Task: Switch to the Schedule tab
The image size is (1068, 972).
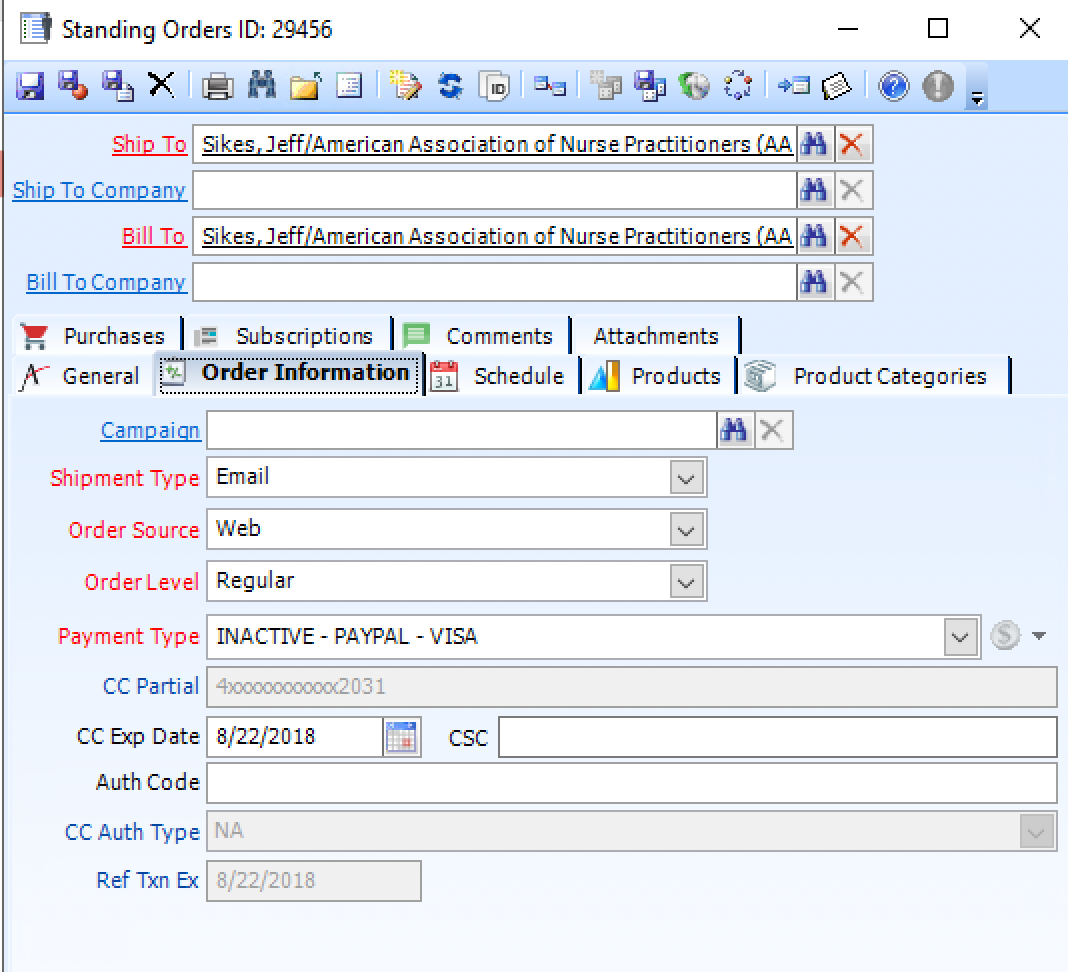Action: [517, 376]
